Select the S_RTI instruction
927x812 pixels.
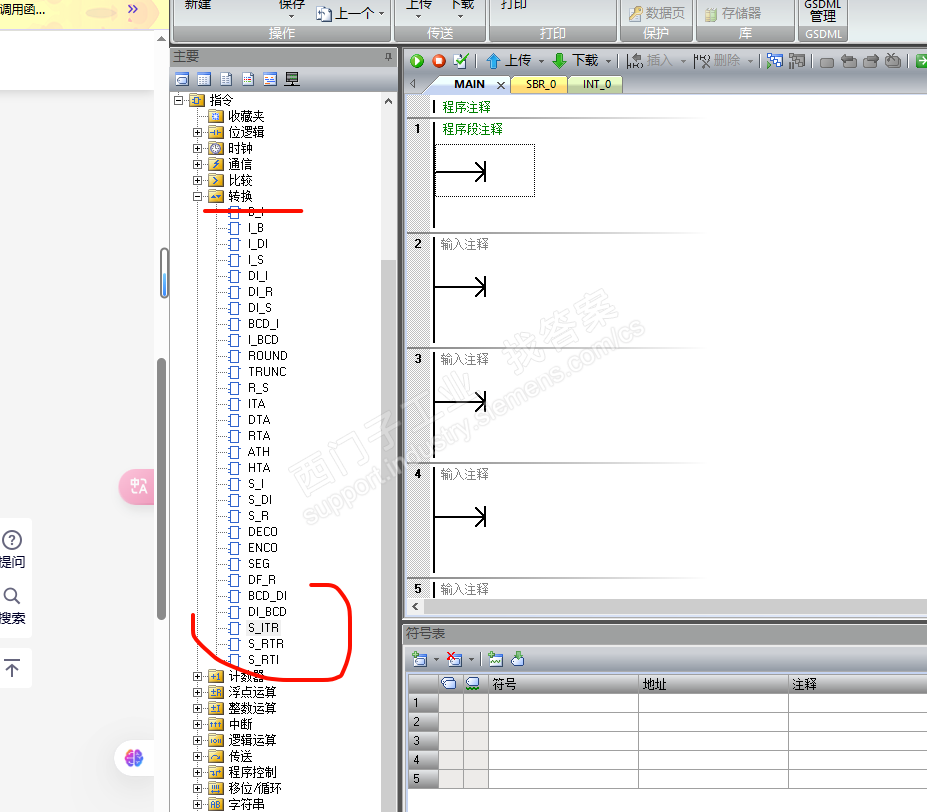[263, 659]
